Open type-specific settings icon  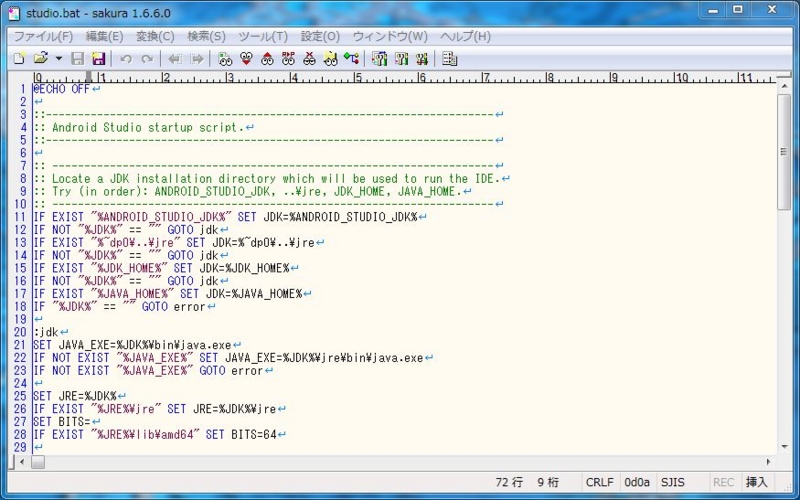(x=379, y=59)
